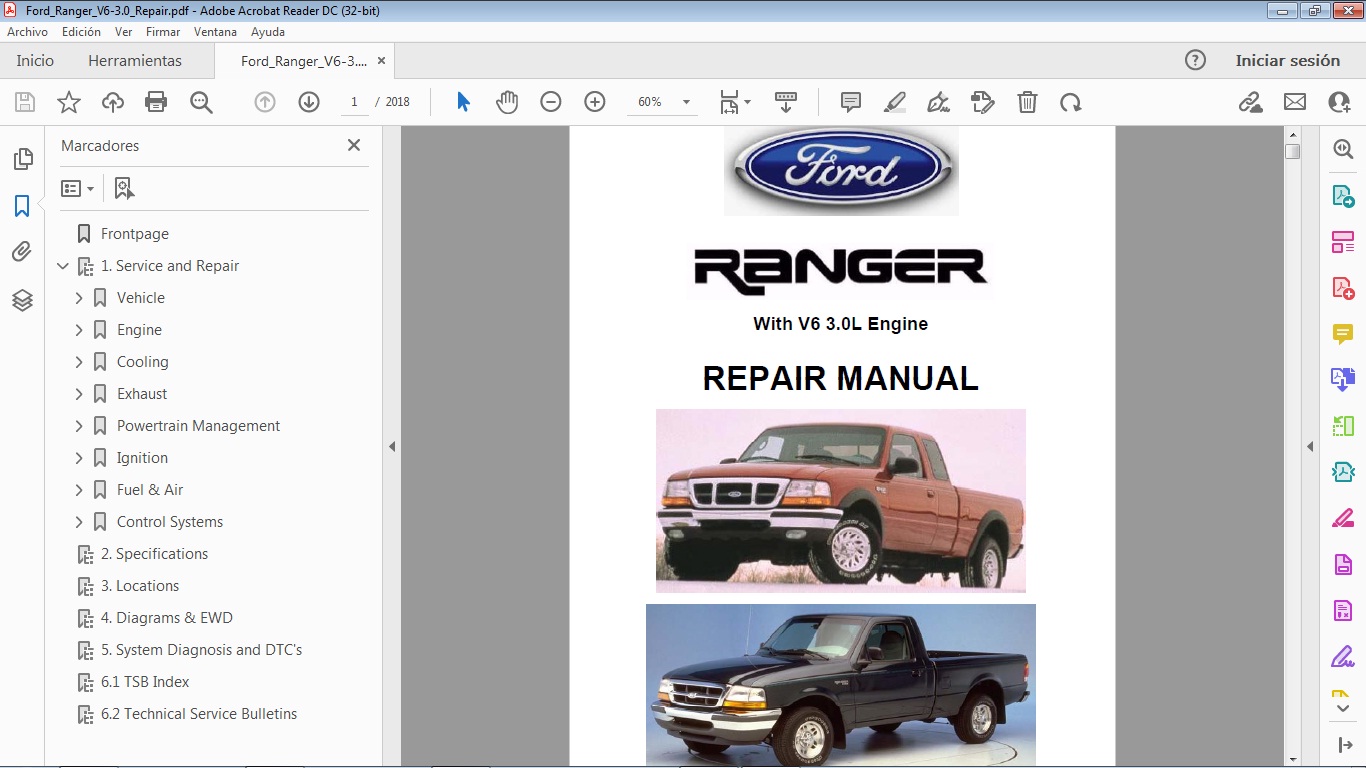
Task: Select the Hand tool
Action: [507, 101]
